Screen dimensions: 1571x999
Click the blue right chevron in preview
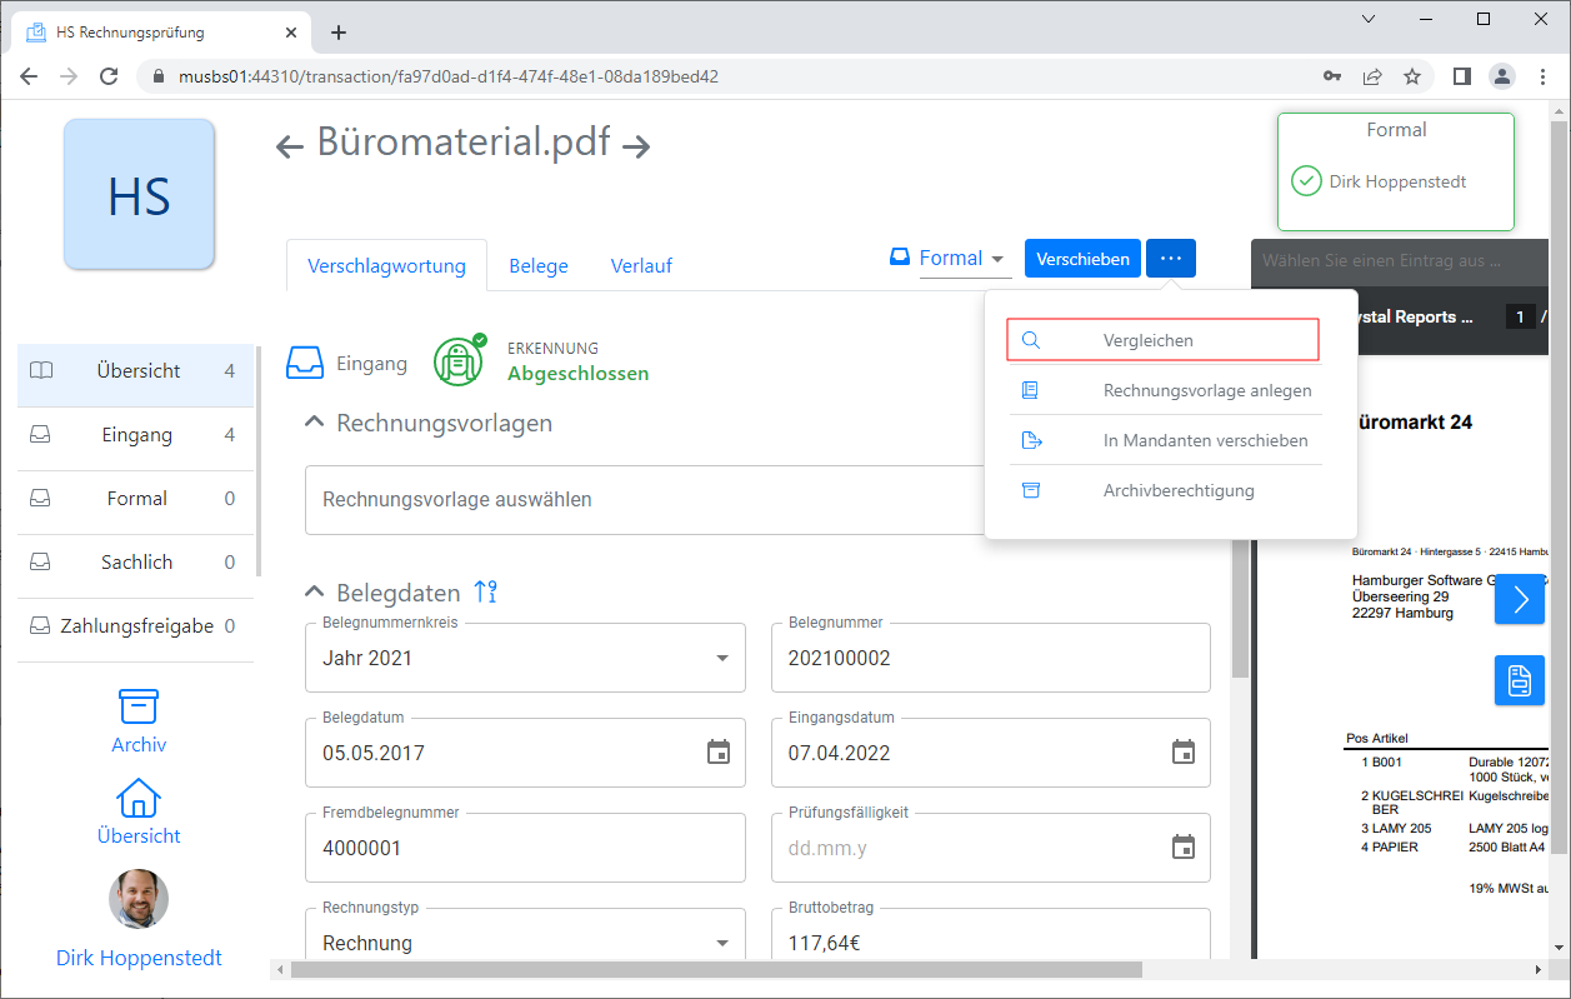click(1519, 599)
